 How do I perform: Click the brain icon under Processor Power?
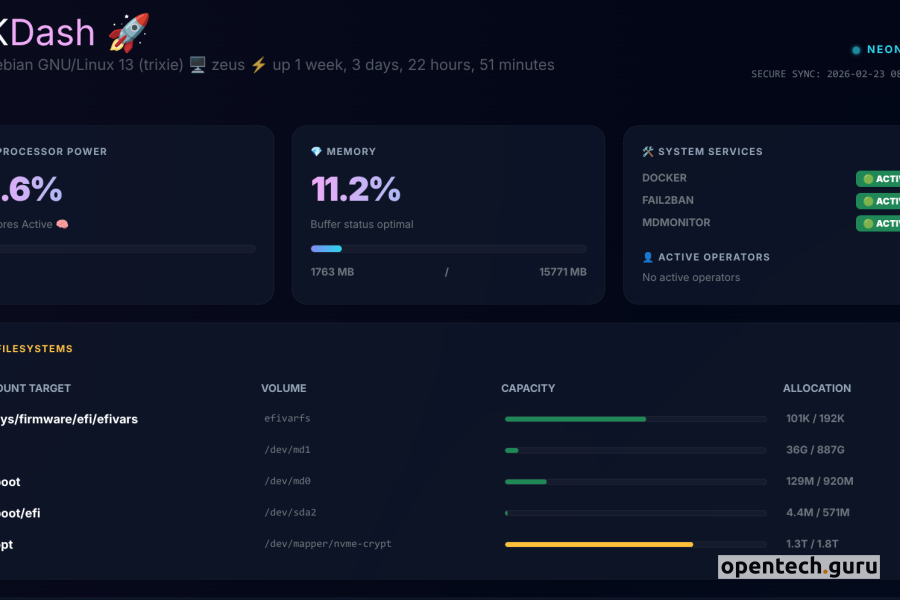click(x=62, y=224)
